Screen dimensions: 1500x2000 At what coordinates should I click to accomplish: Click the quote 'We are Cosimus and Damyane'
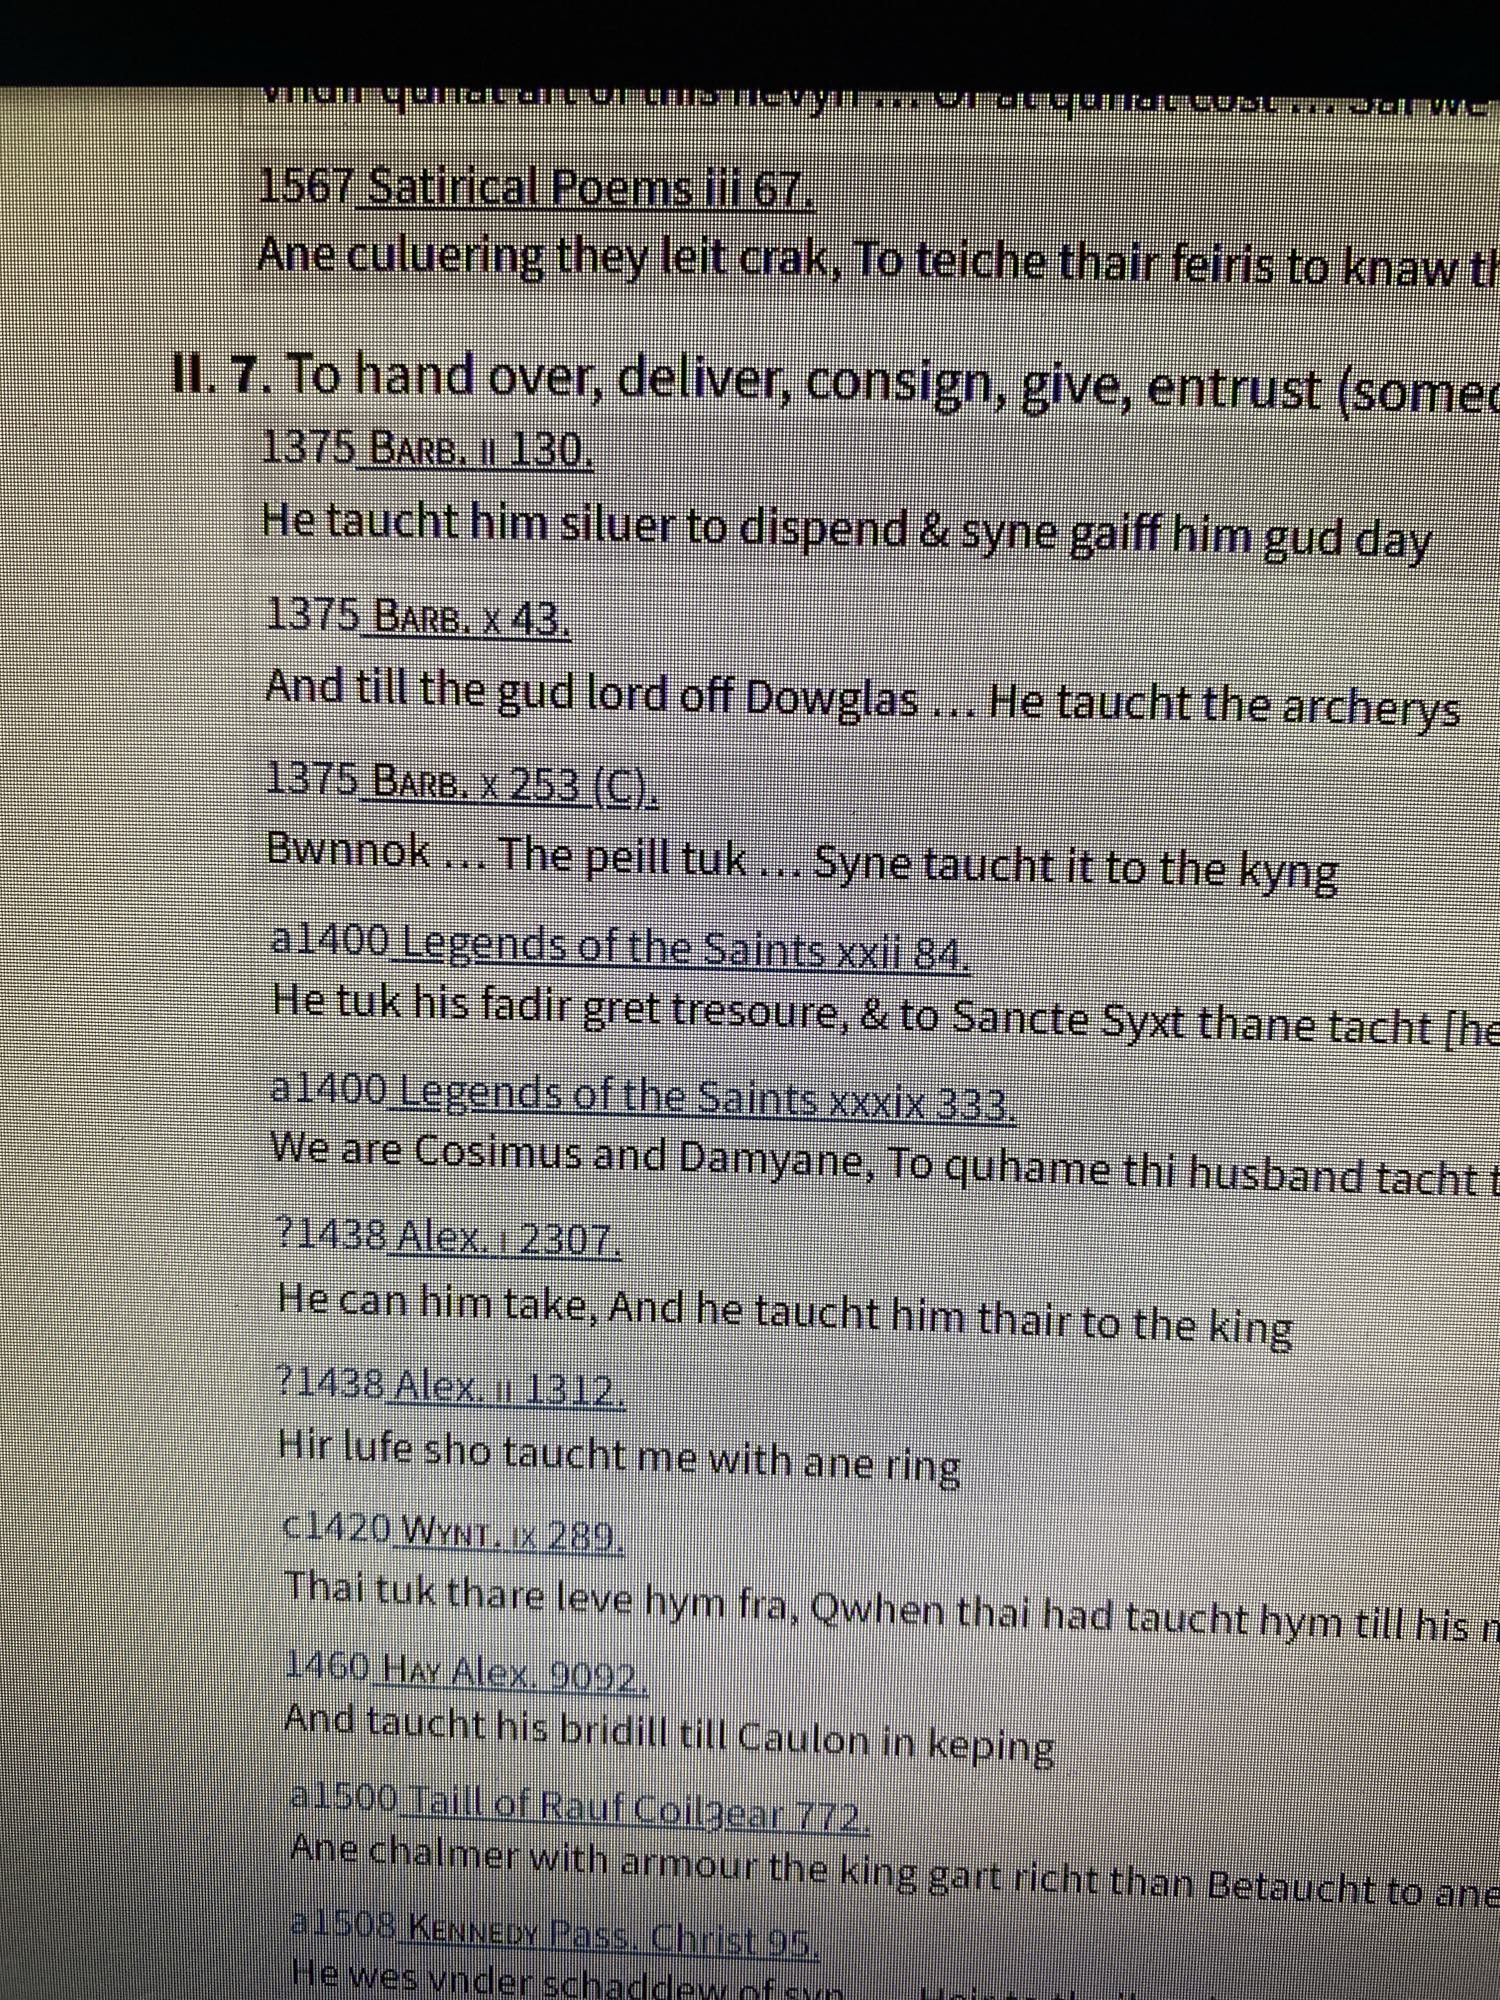pyautogui.click(x=880, y=1163)
